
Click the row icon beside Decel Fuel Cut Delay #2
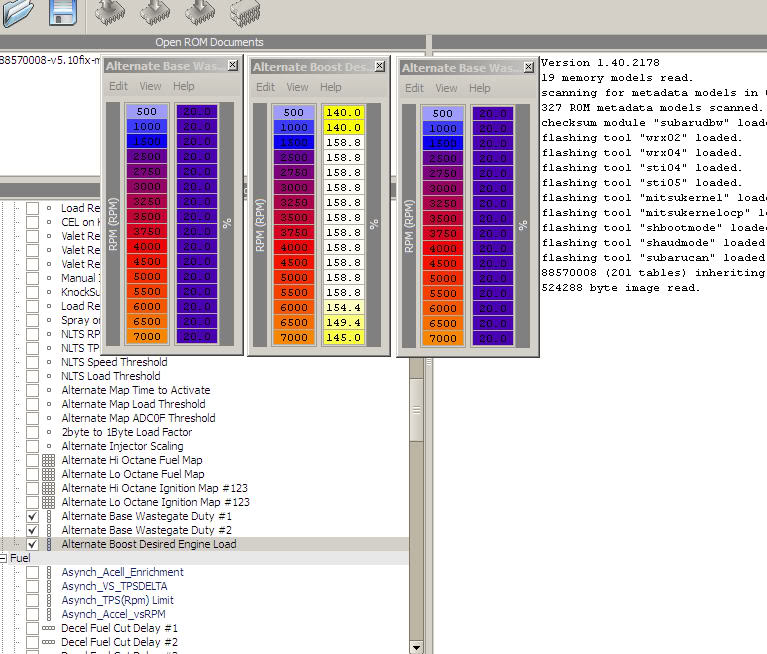coord(48,642)
